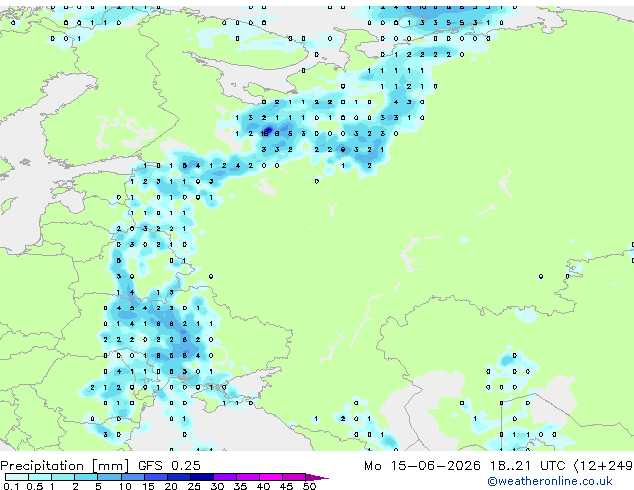Click the 0.5–1 mm legend color box
Viewport: 634px width, 490px height.
pyautogui.click(x=40, y=477)
